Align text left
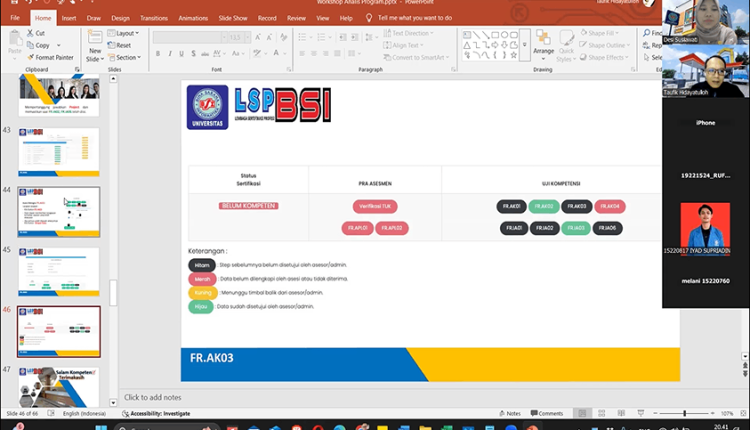Screen dimensions: 750x430 pos(302,54)
